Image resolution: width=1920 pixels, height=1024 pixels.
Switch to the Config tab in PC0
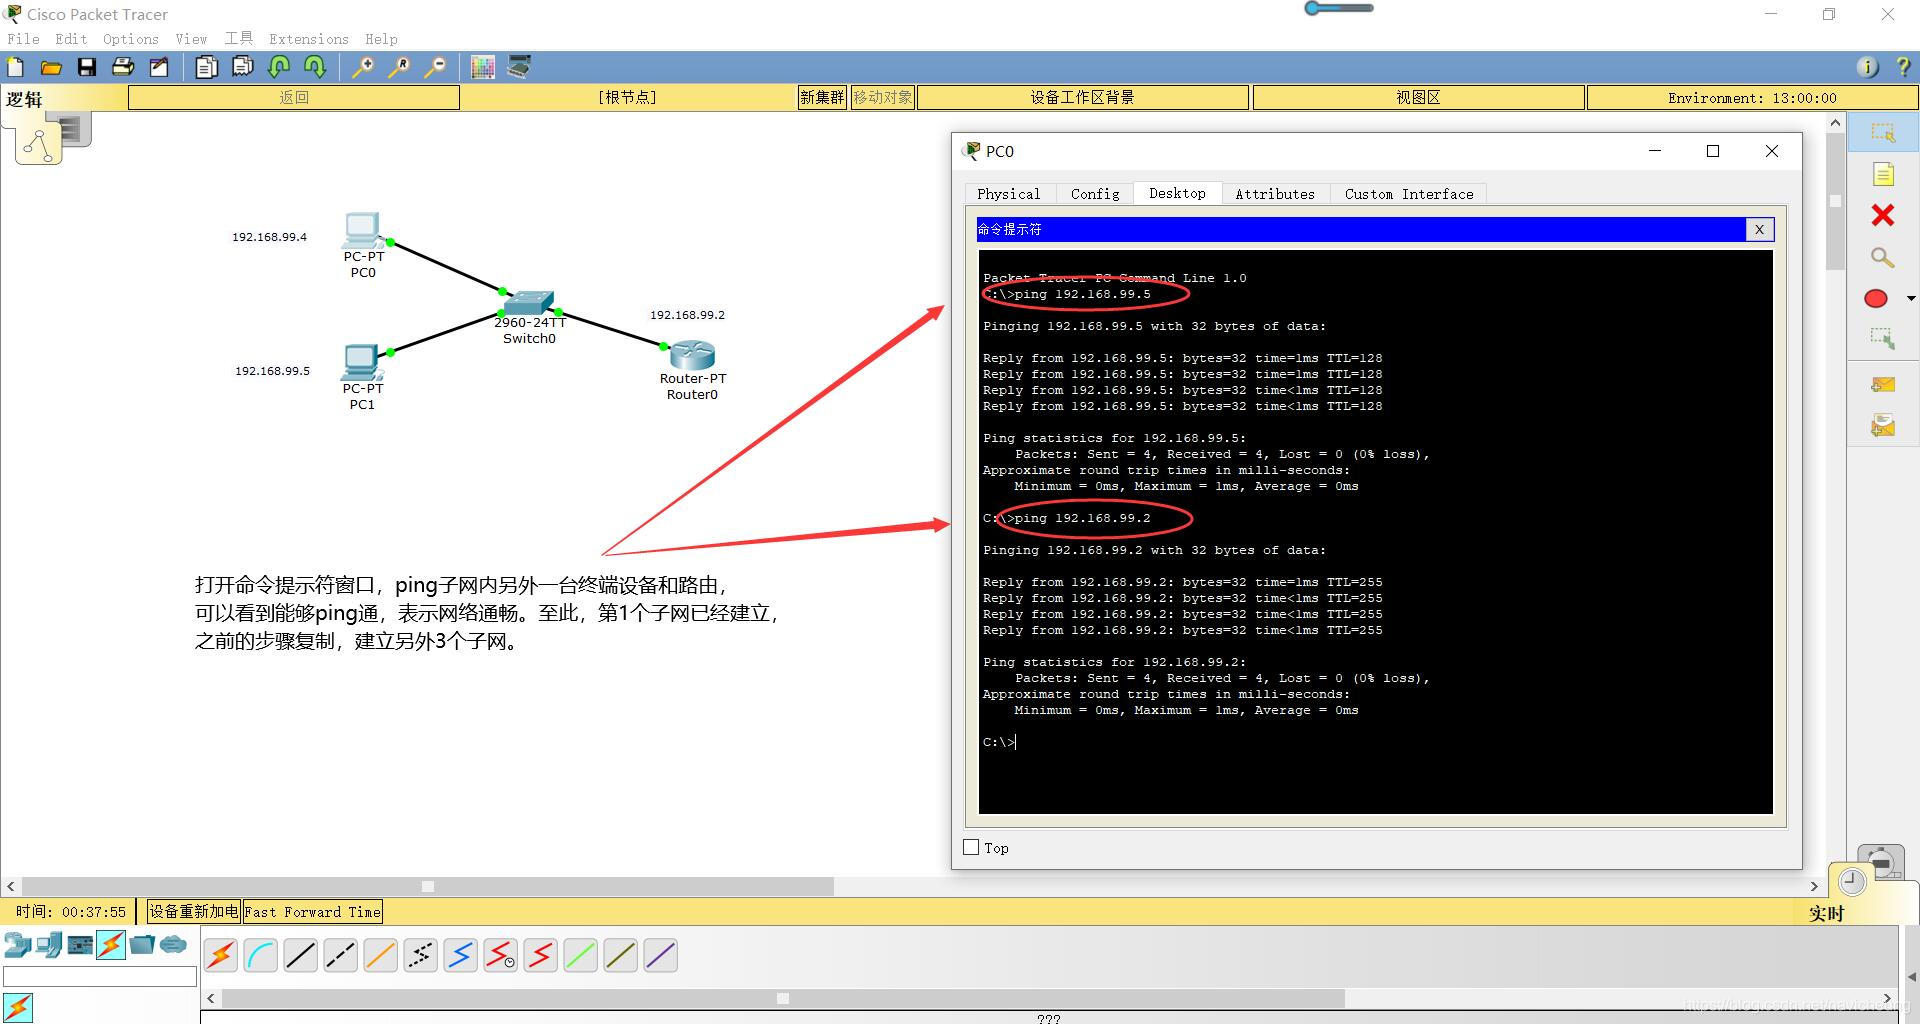1095,194
